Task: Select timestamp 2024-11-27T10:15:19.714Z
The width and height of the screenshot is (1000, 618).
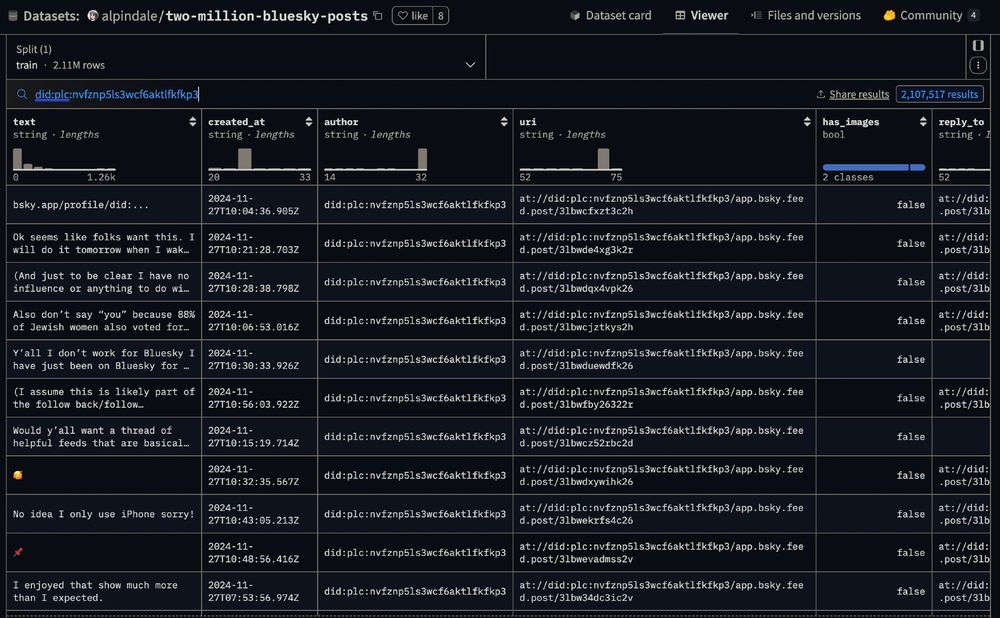Action: 260,437
